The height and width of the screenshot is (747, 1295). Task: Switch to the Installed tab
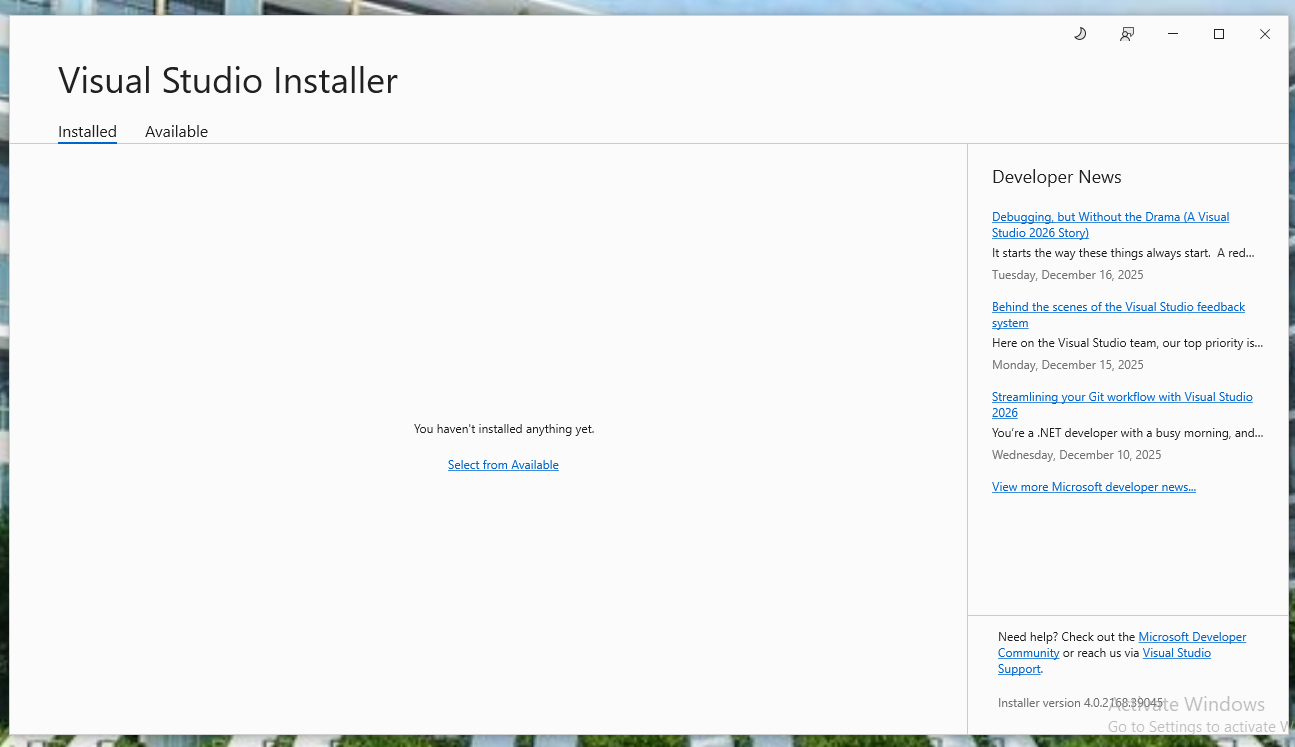87,132
